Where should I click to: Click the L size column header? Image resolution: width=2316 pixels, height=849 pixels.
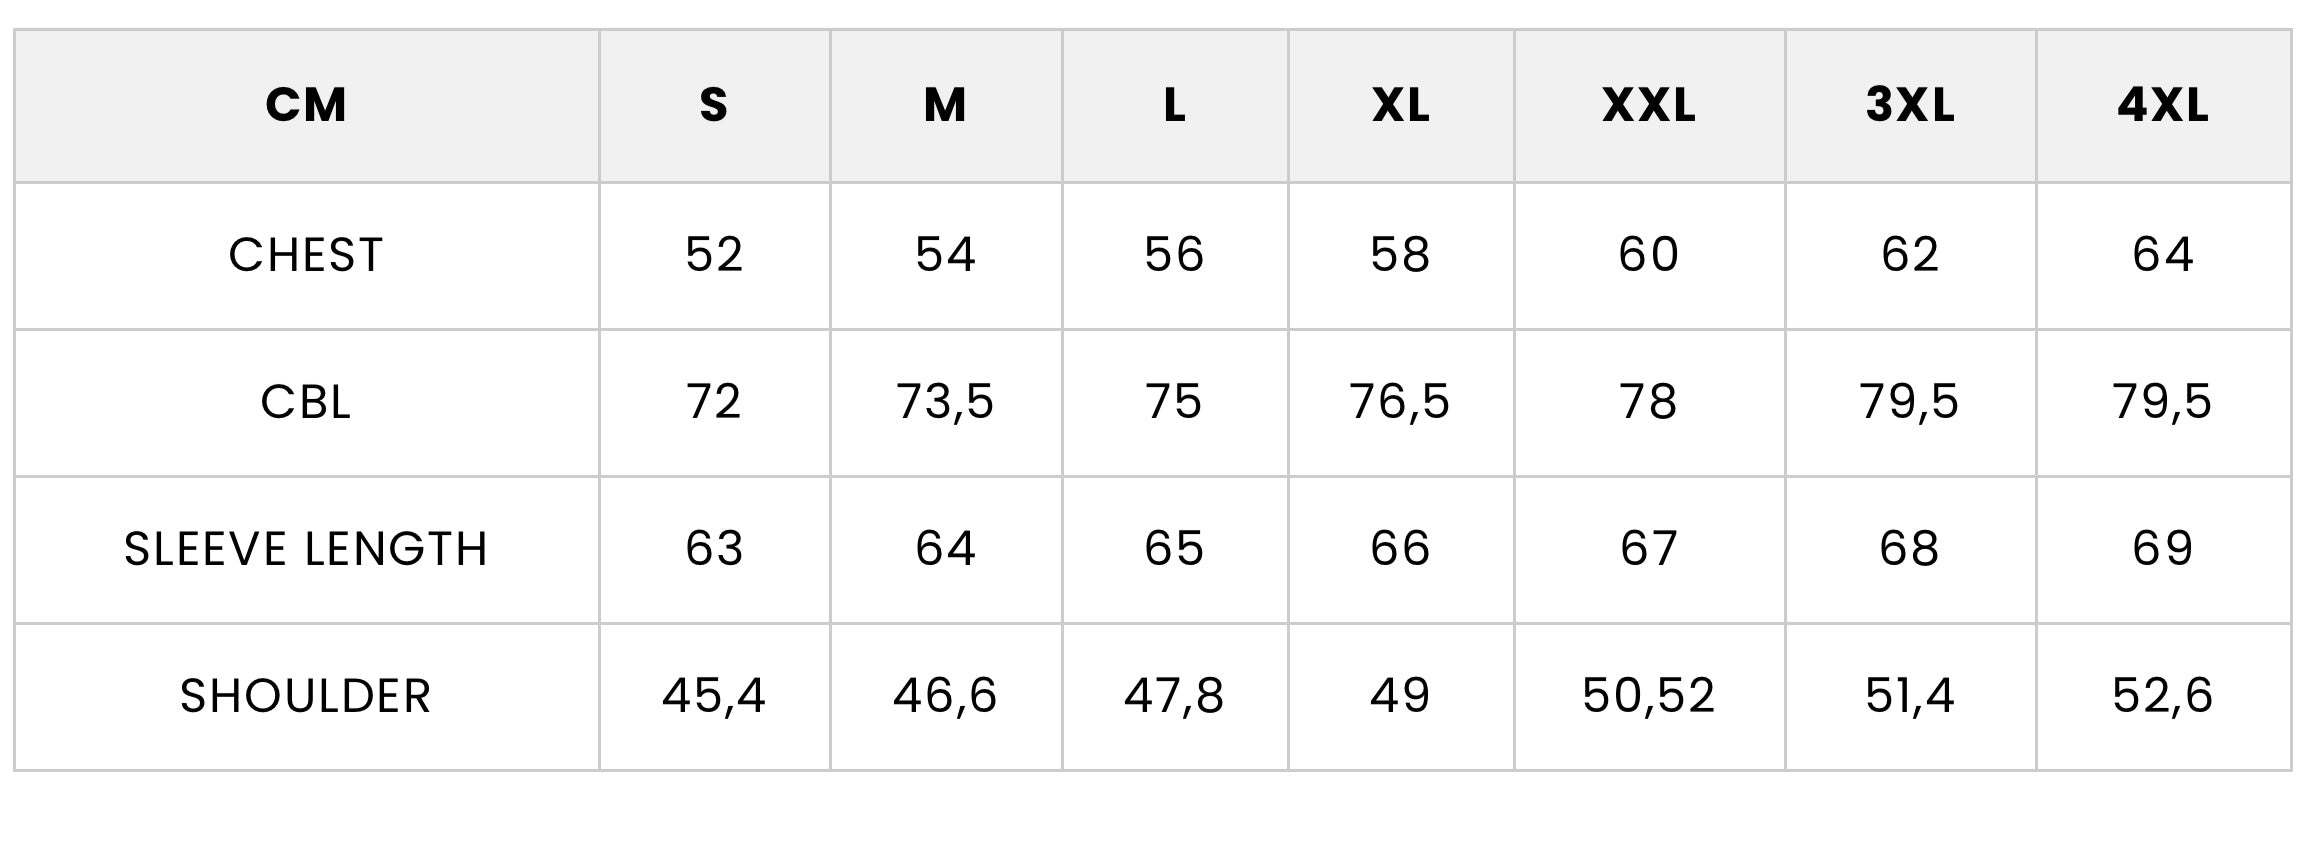click(1174, 105)
